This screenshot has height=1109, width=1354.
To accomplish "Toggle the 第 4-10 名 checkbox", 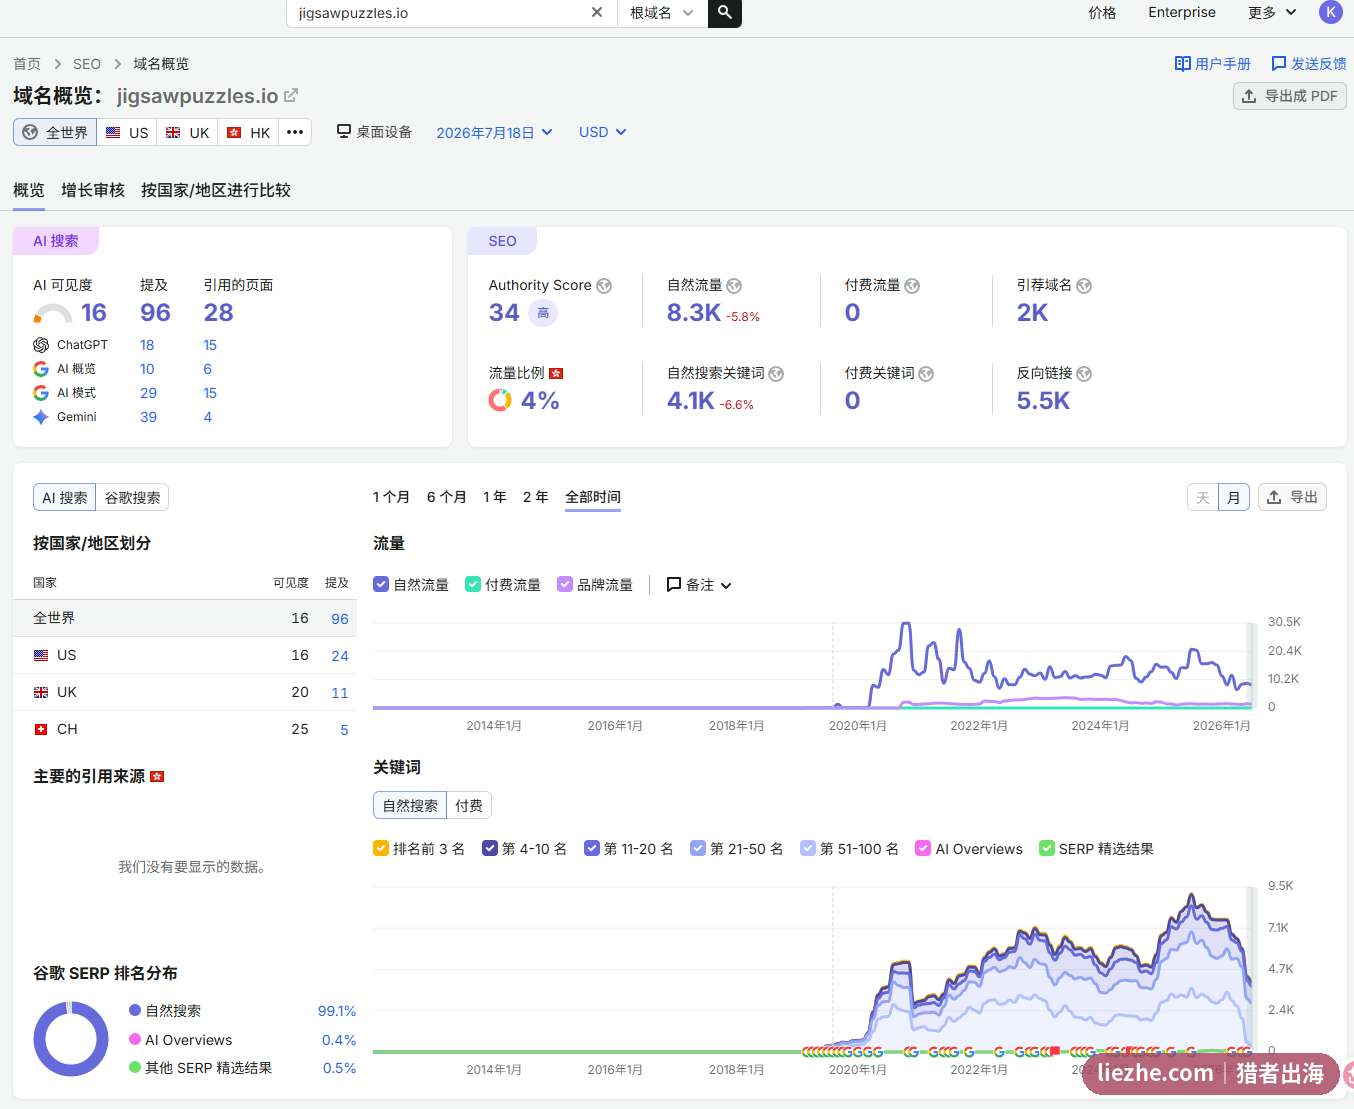I will click(490, 848).
